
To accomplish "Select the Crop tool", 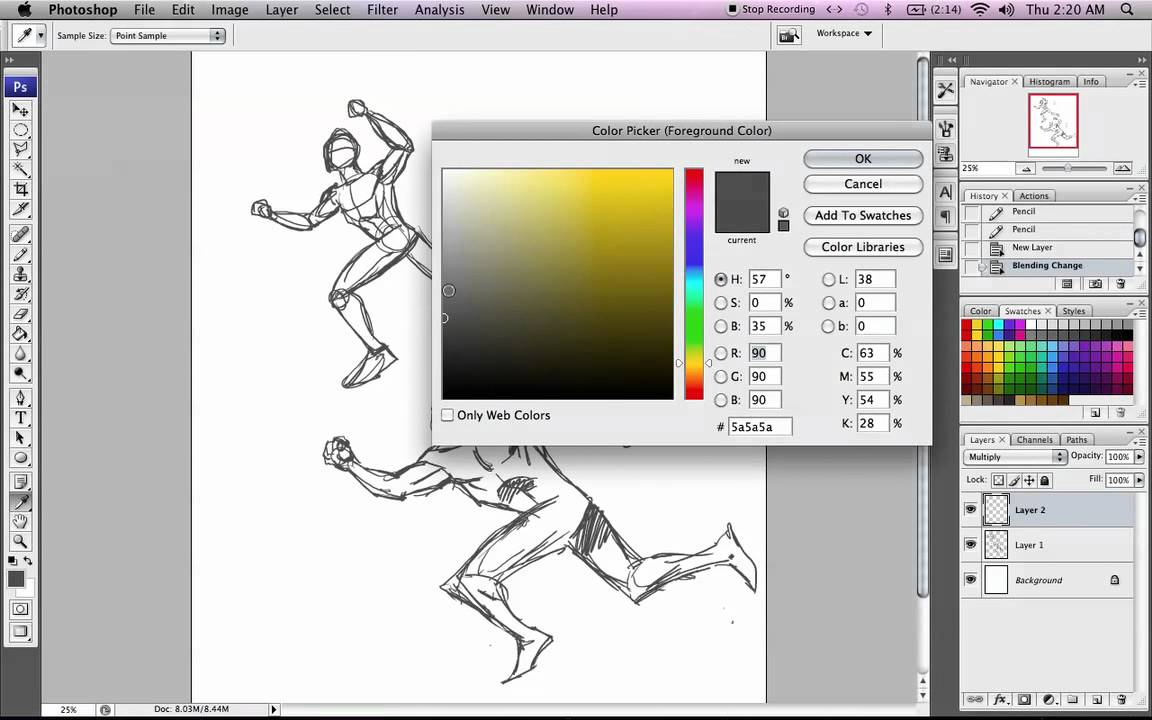I will 21,190.
